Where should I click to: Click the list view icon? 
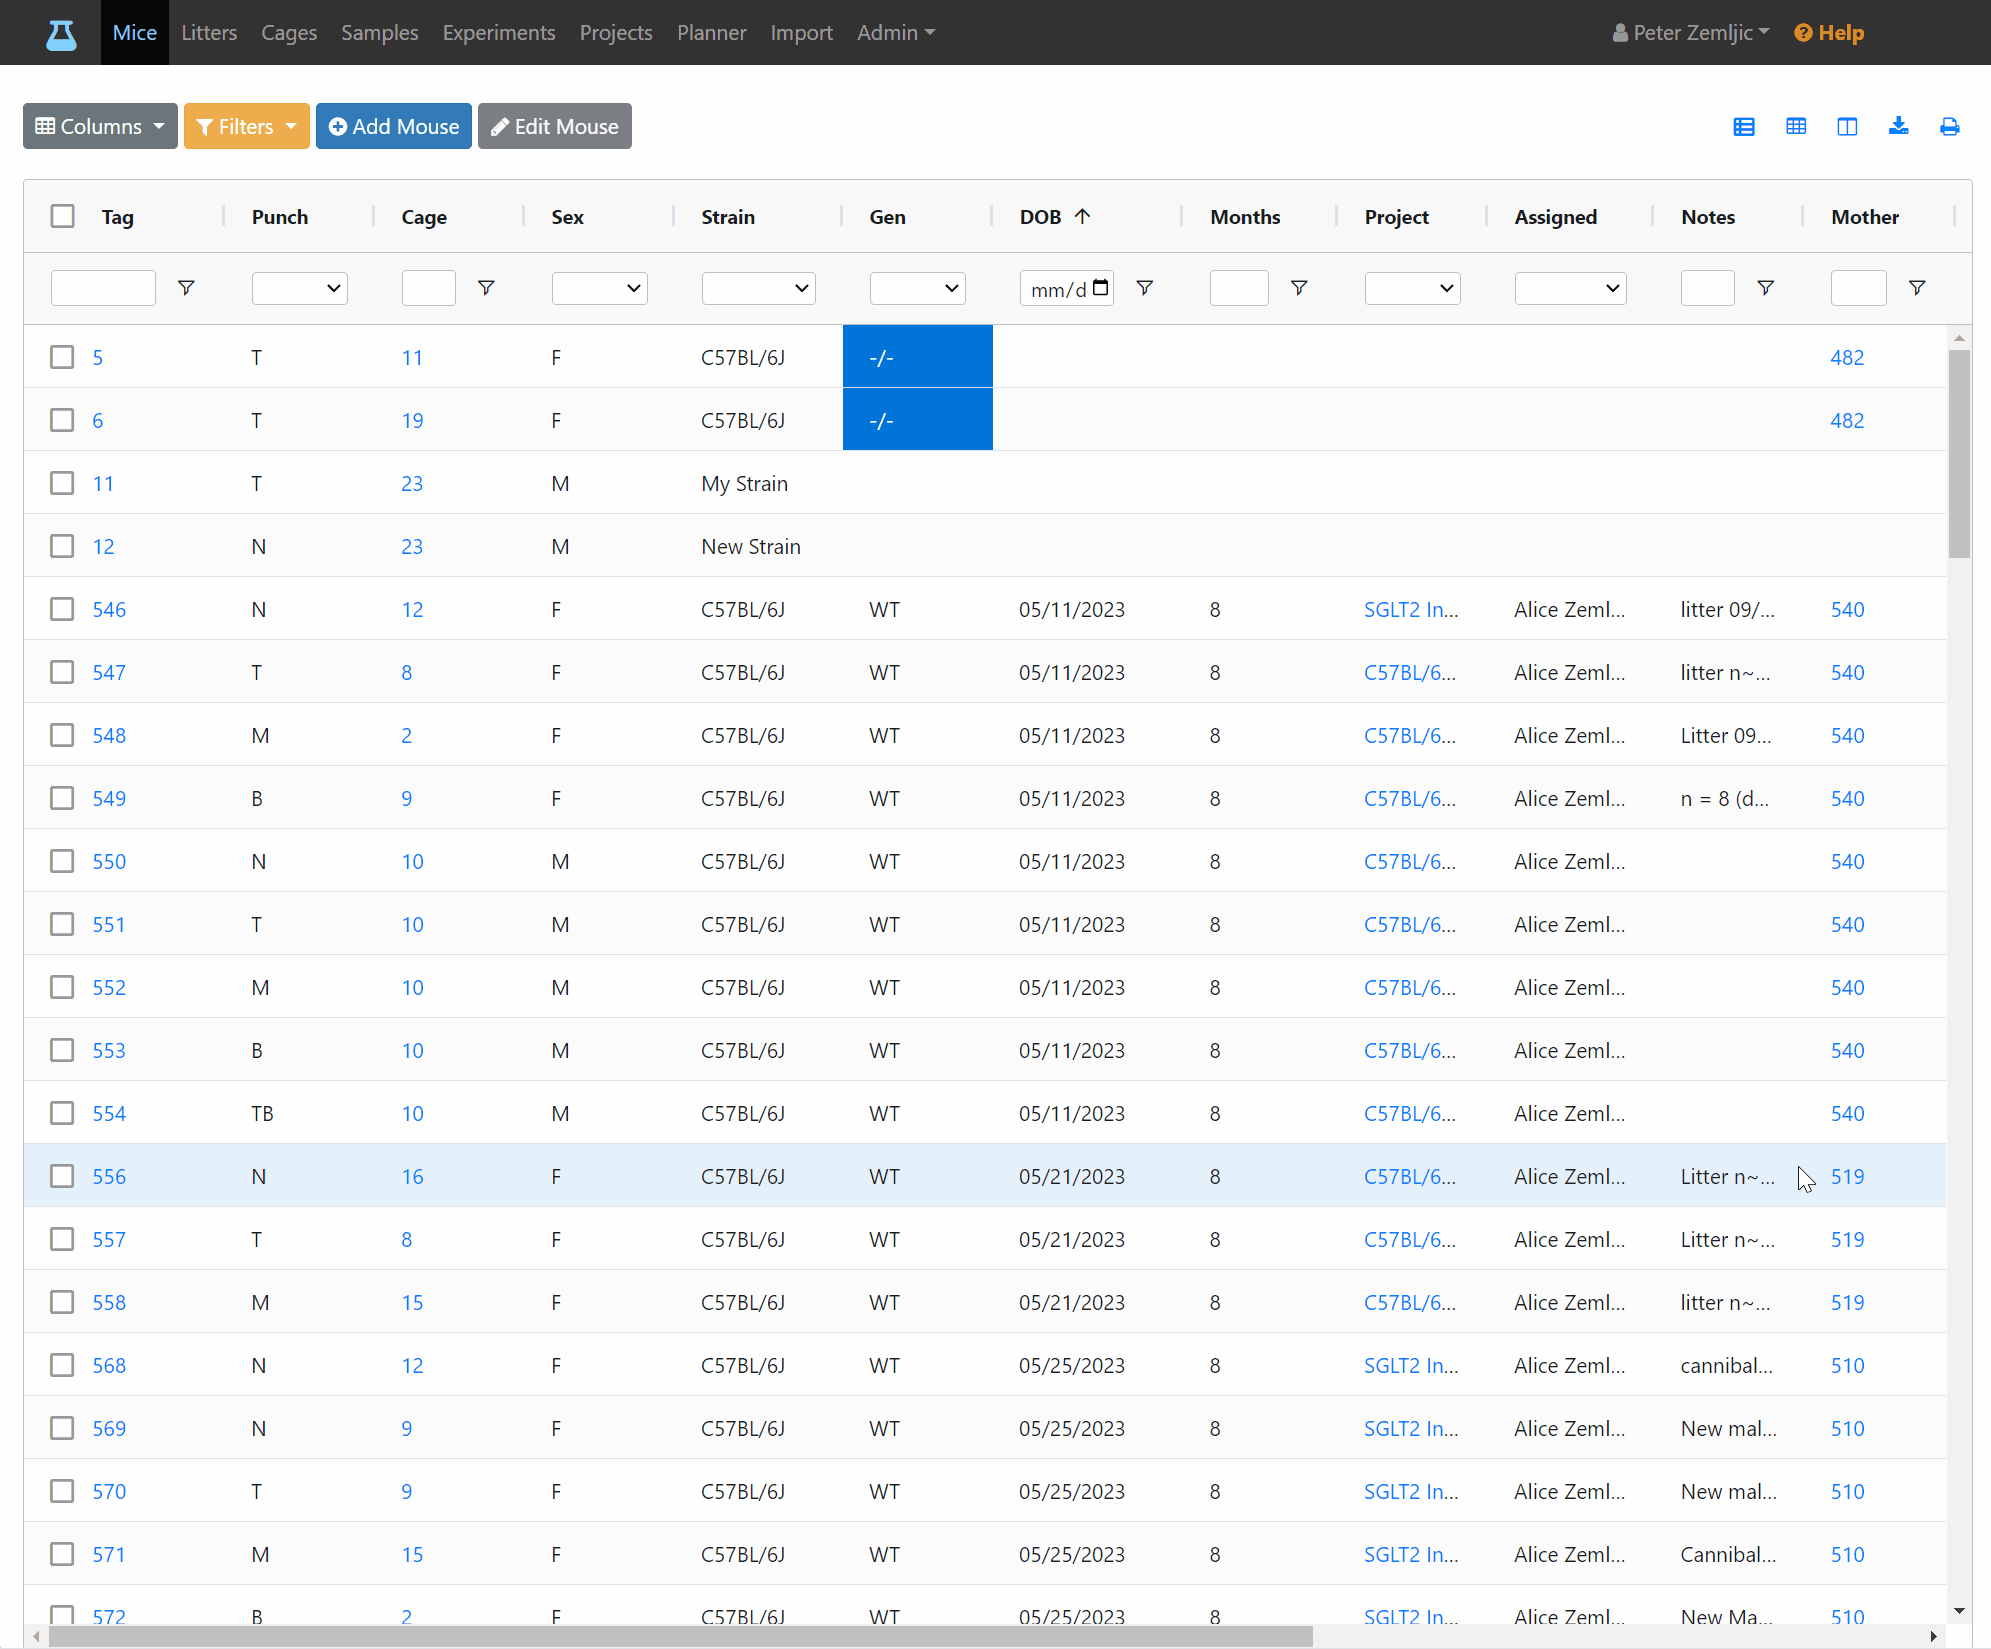click(x=1744, y=127)
